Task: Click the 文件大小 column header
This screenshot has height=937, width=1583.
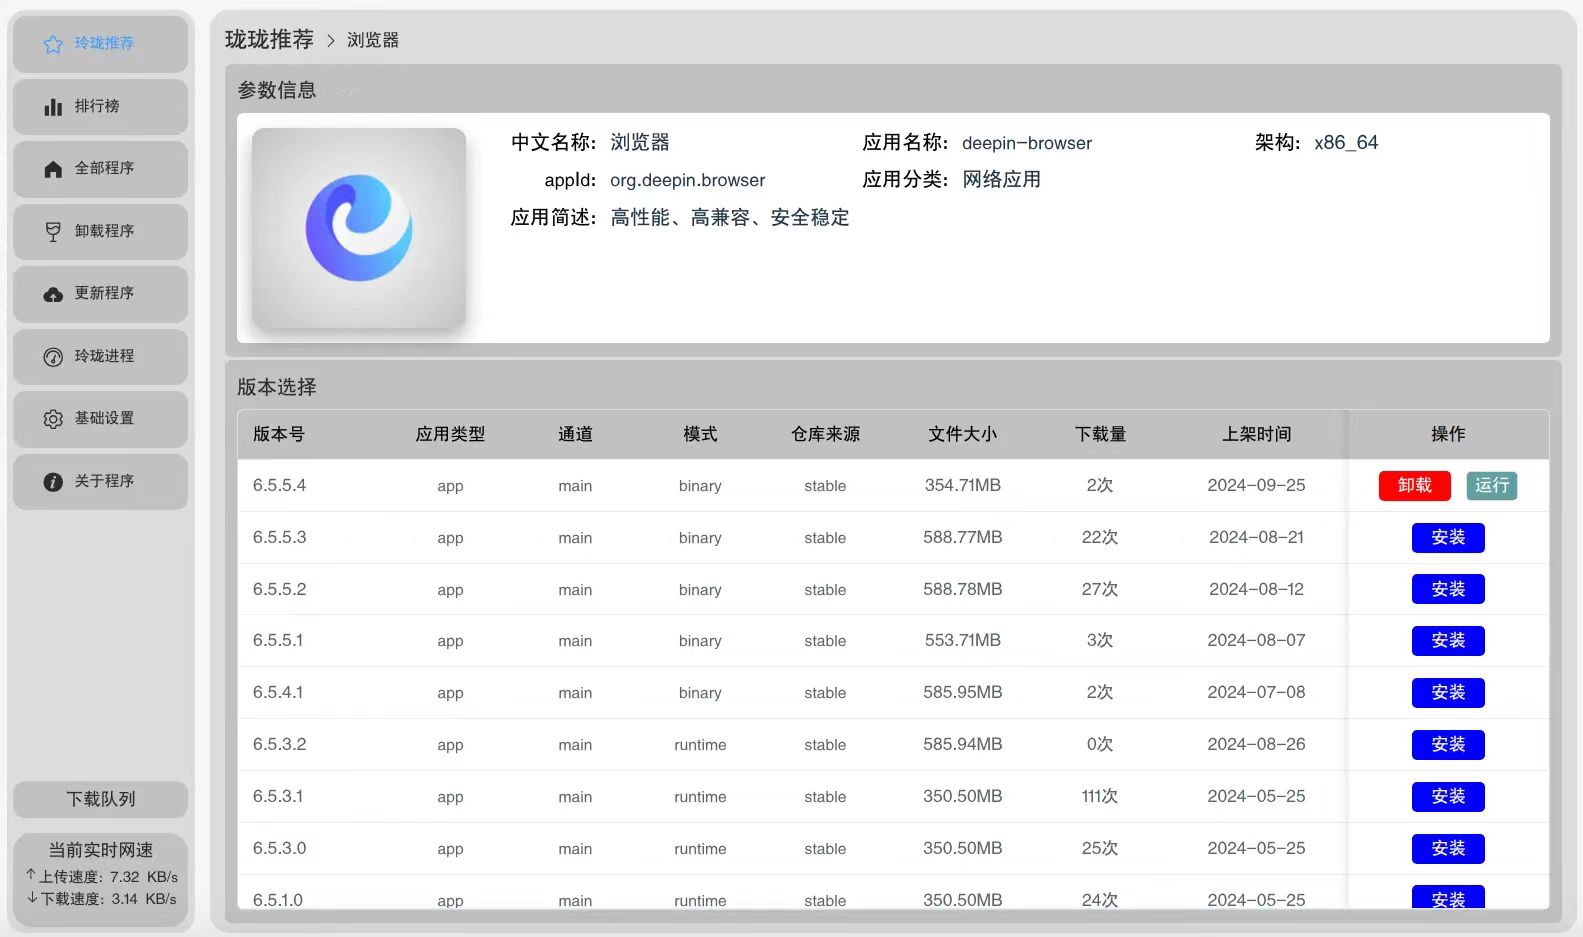Action: 962,434
